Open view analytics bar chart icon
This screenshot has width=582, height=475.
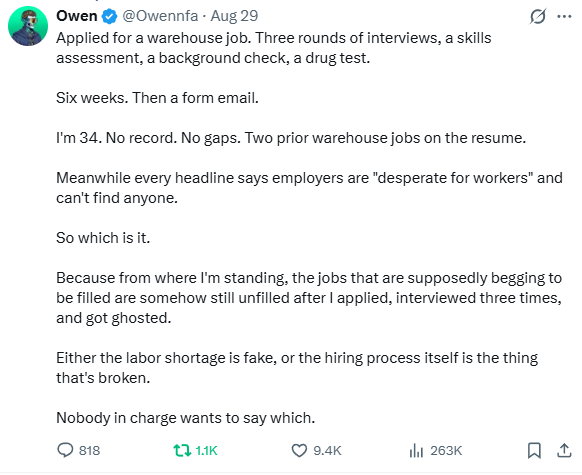416,451
